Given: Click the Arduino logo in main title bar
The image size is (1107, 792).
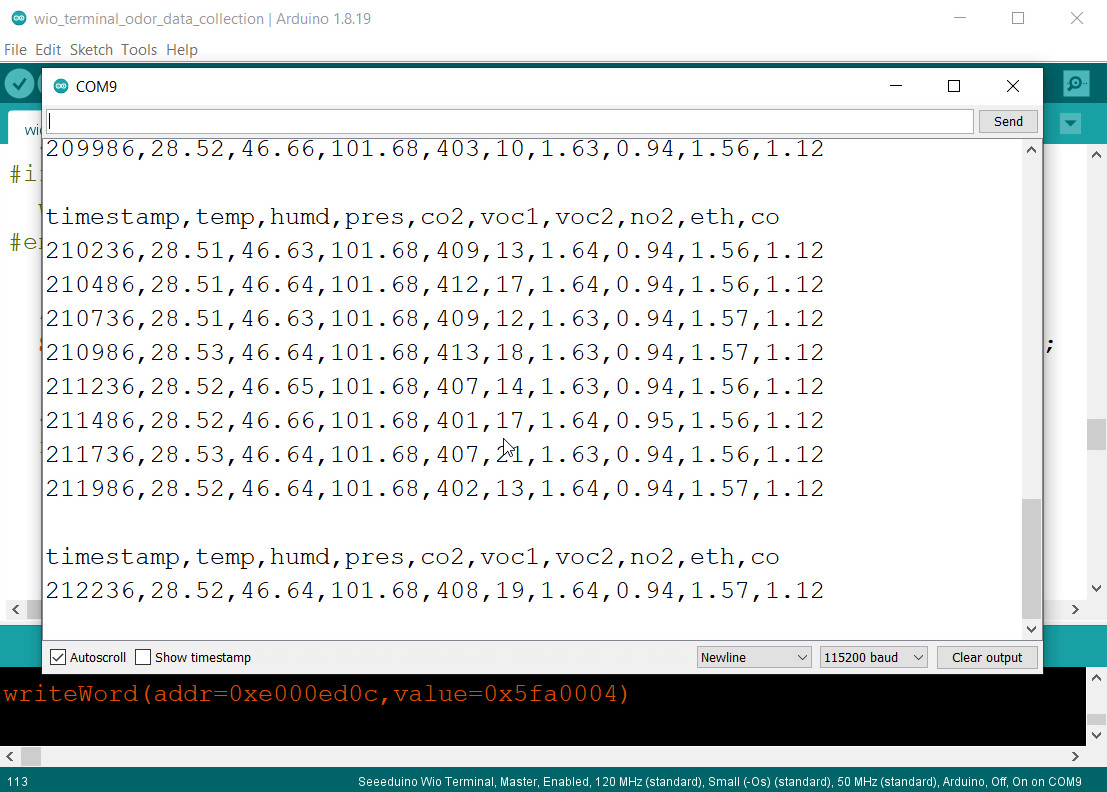Looking at the screenshot, I should click(18, 19).
